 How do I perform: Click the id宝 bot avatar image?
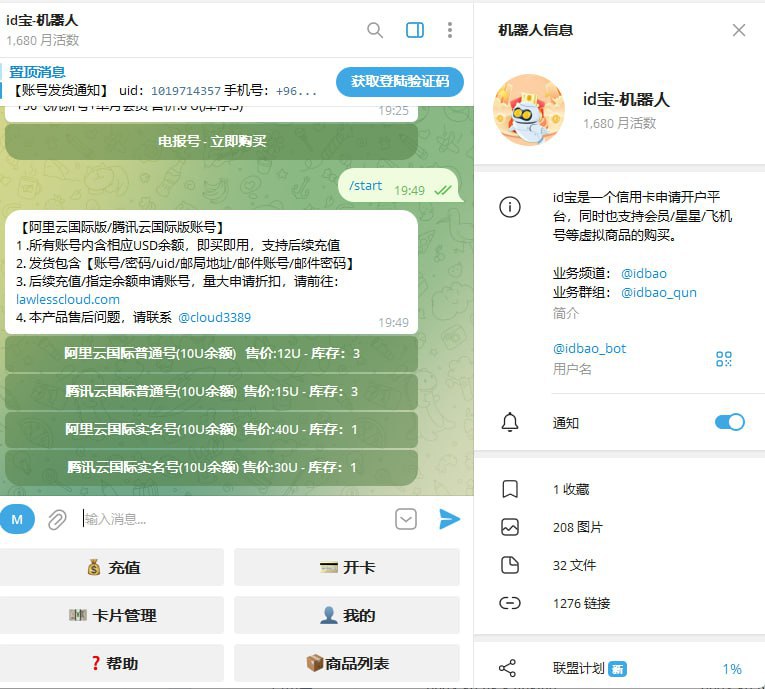(x=529, y=110)
